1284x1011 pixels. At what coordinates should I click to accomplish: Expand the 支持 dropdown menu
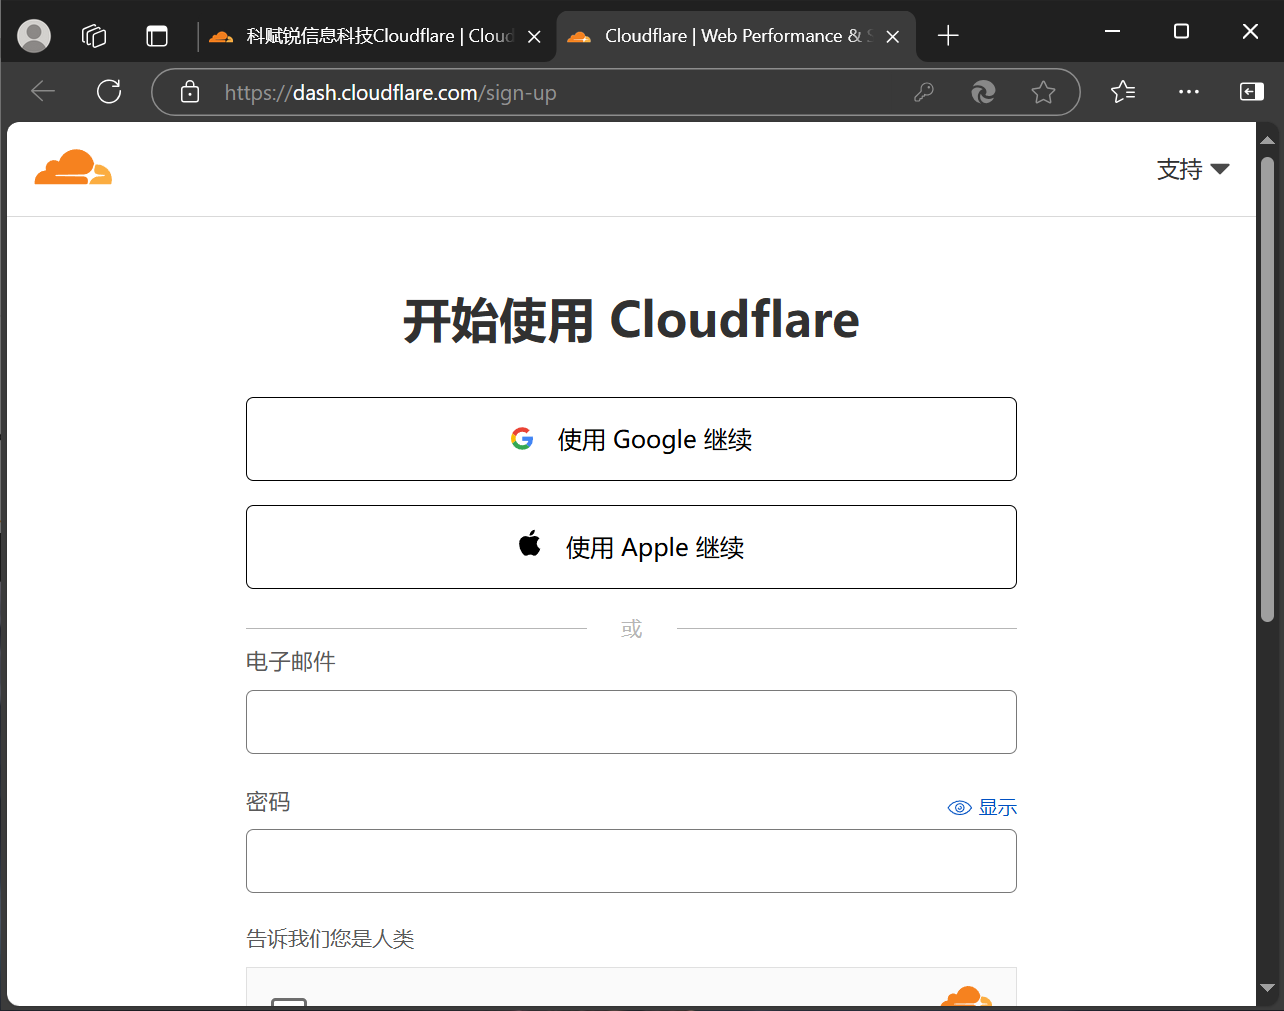(1192, 169)
